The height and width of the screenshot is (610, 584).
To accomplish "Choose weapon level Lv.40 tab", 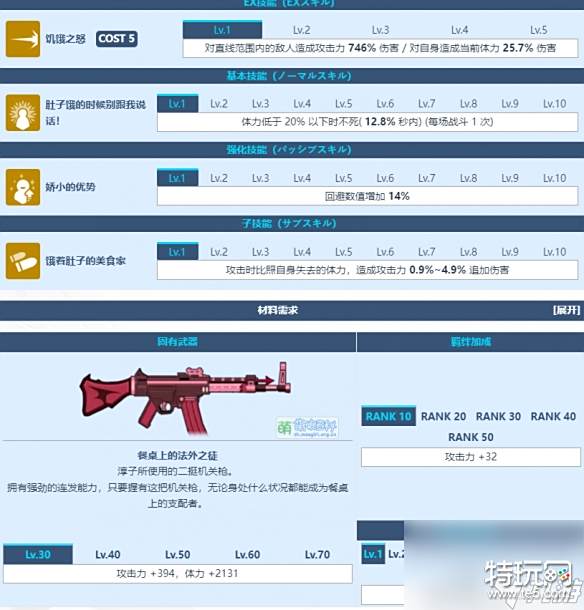I will (108, 554).
